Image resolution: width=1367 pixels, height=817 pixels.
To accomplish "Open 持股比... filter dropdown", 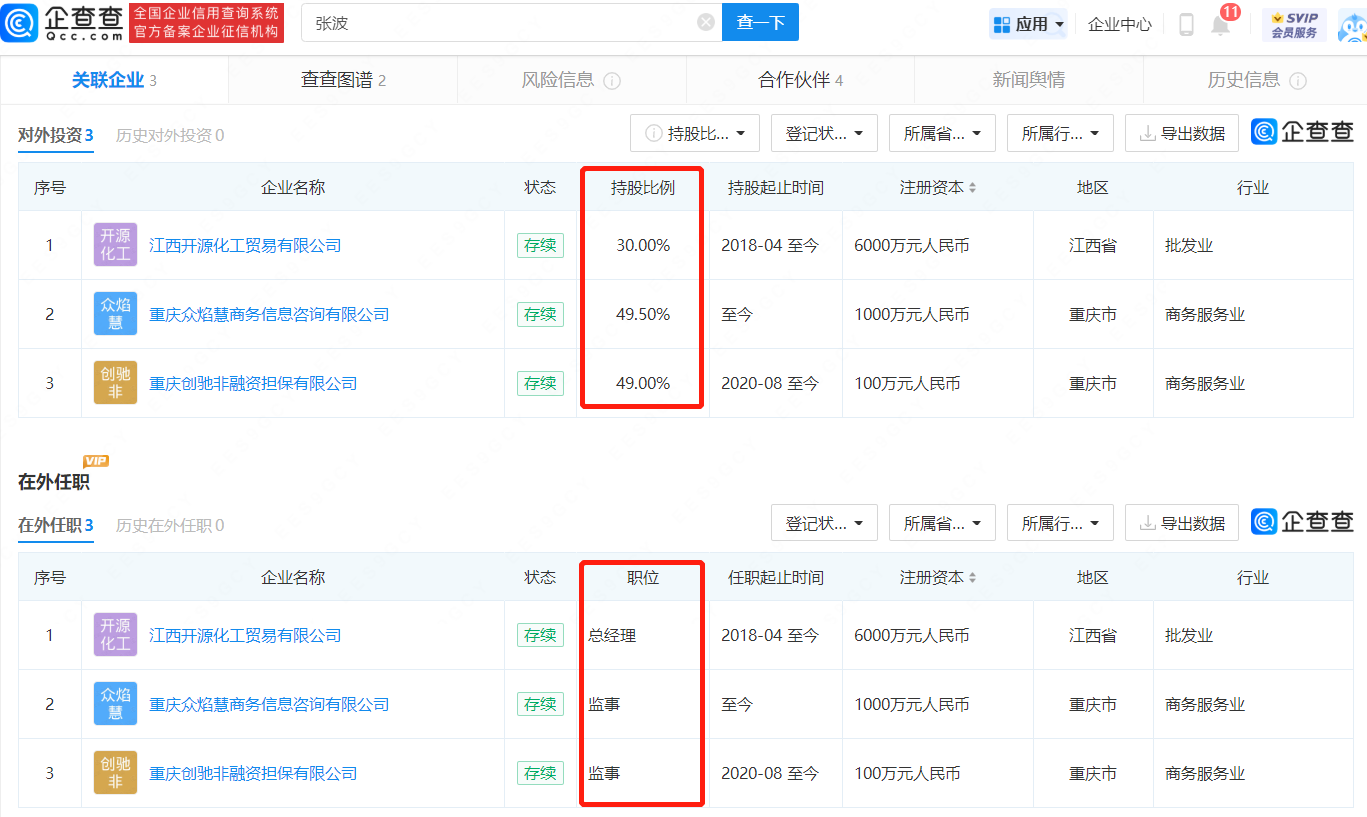I will tap(695, 133).
